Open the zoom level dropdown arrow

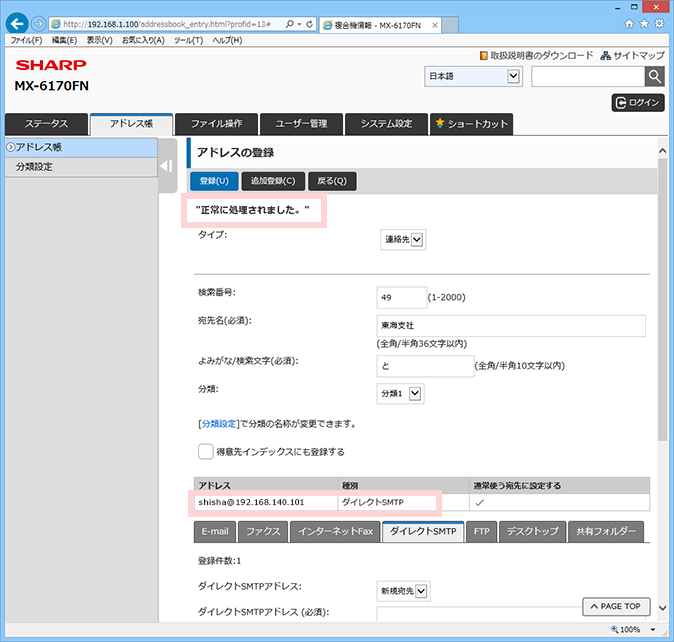[653, 630]
